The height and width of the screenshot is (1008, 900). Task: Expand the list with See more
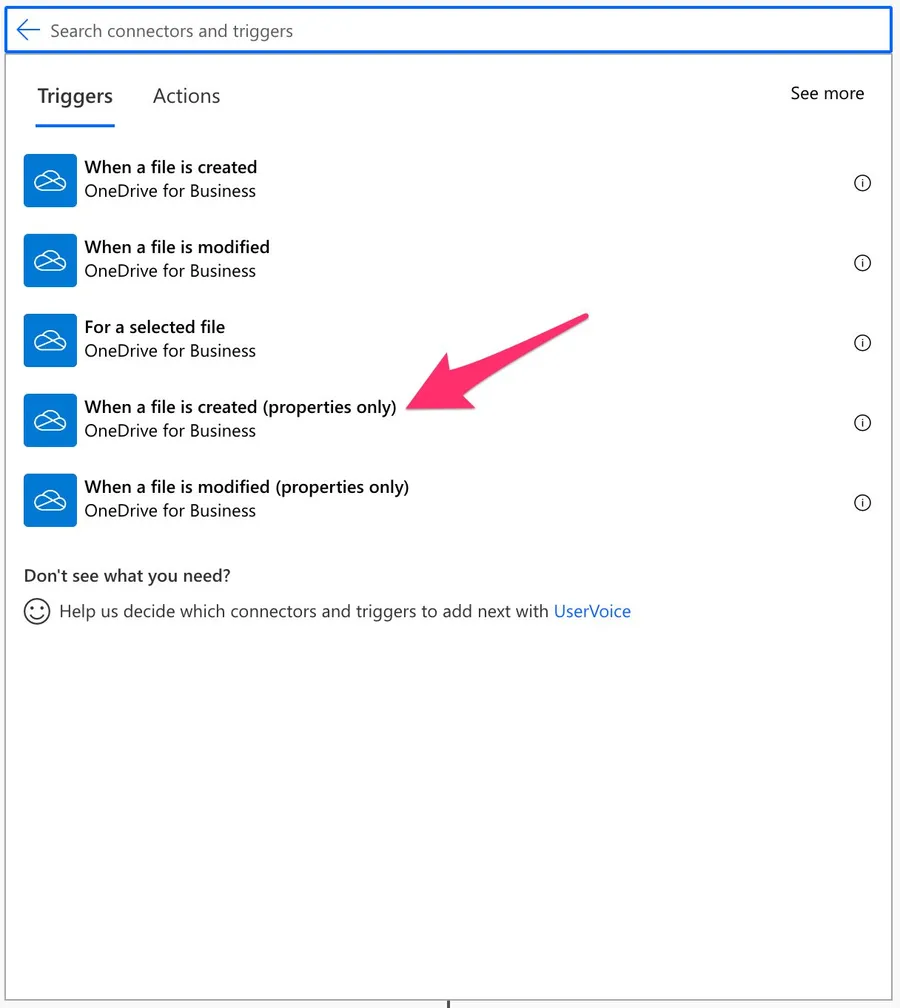[827, 93]
